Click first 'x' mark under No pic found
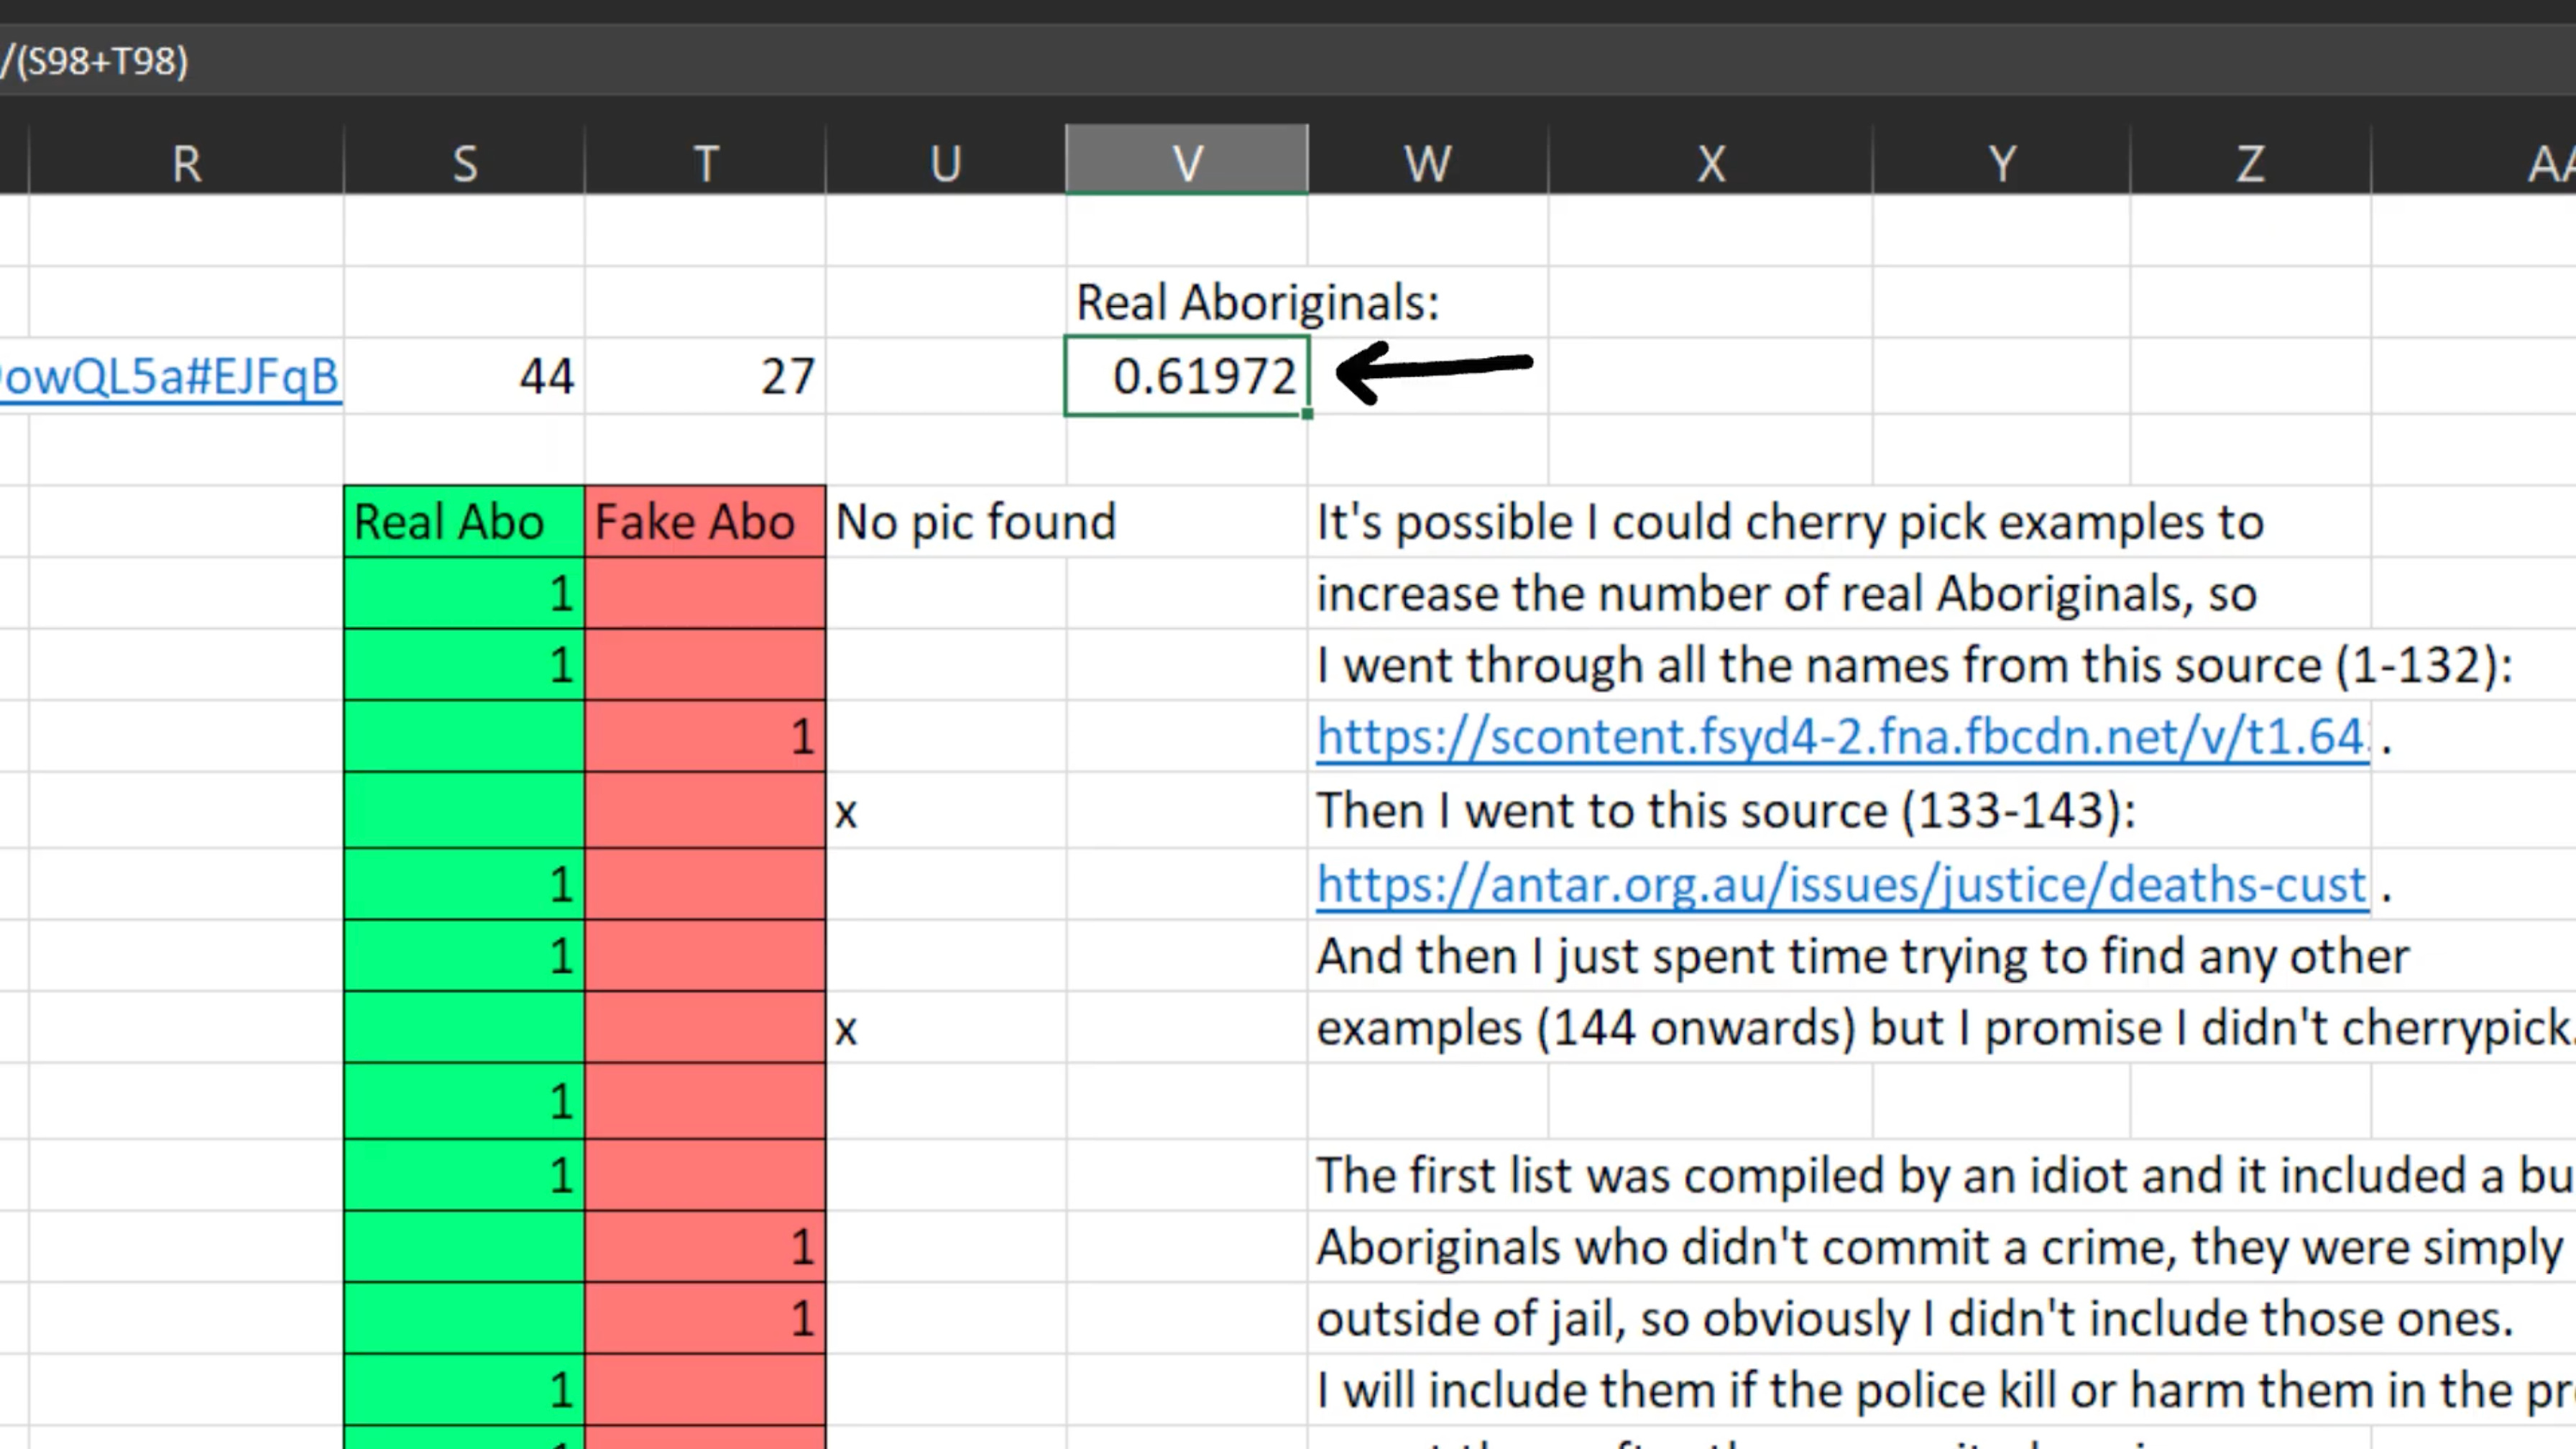The height and width of the screenshot is (1449, 2576). coord(846,812)
